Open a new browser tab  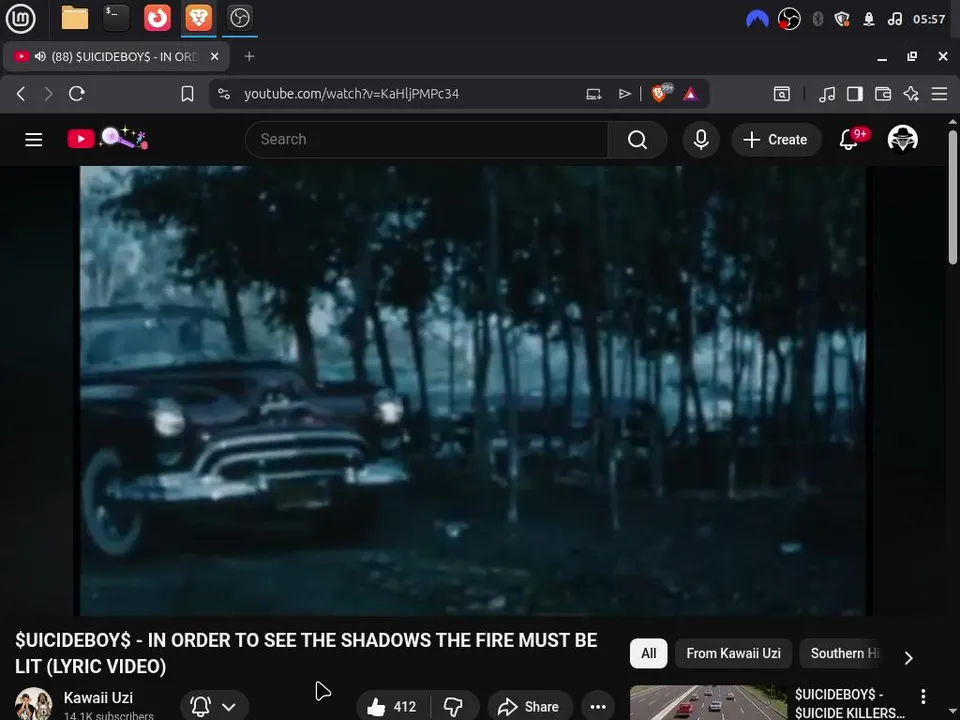(249, 56)
